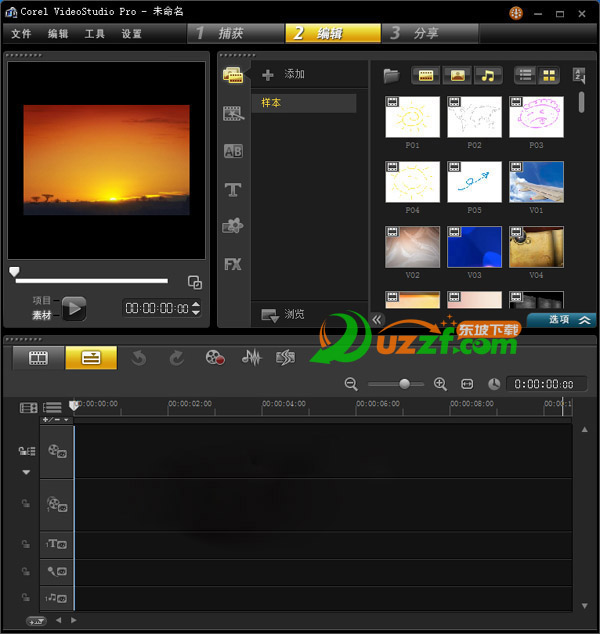Click the 添加 add folder button

tap(284, 75)
